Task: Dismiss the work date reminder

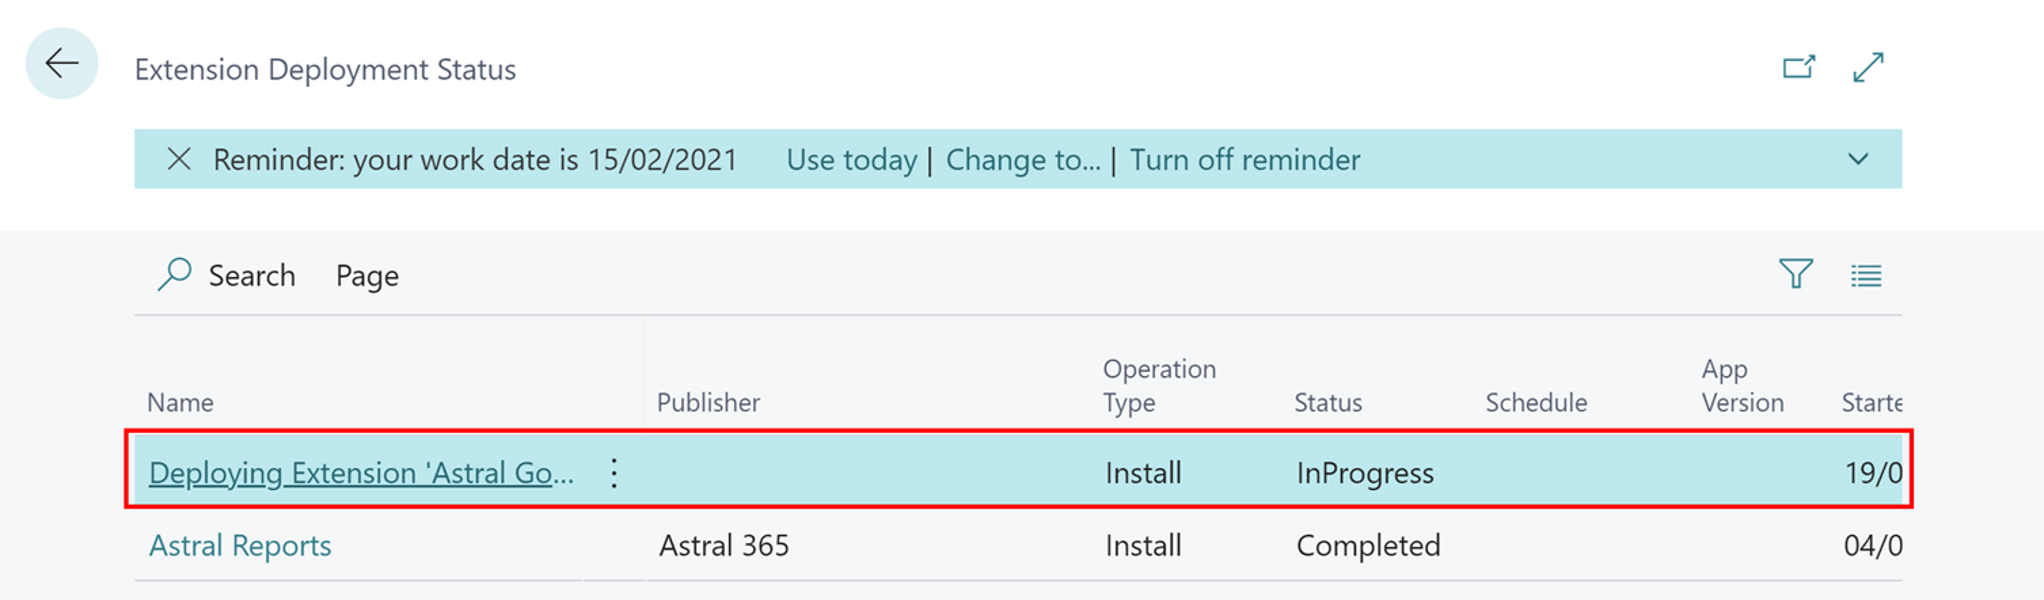Action: (x=179, y=159)
